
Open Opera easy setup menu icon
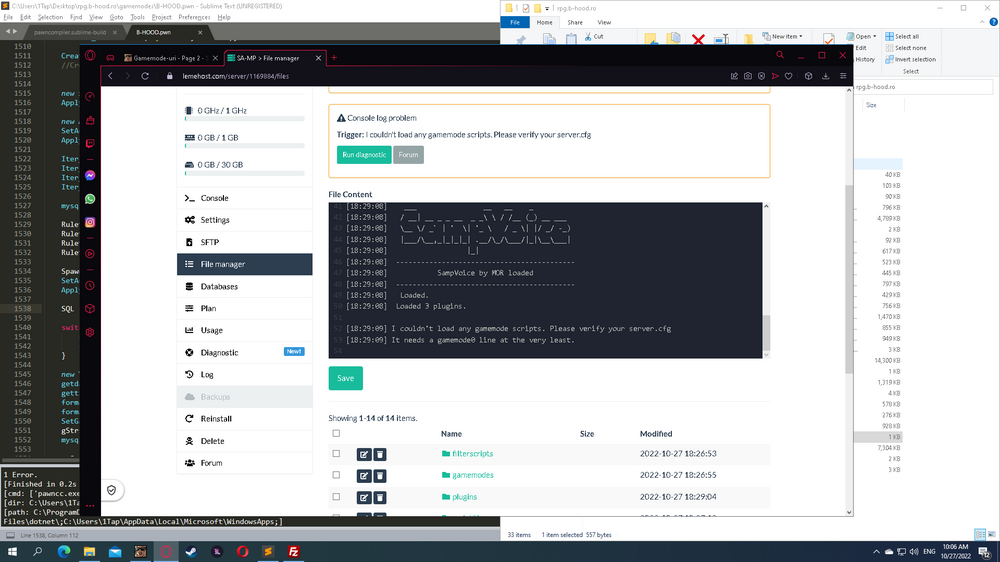843,76
